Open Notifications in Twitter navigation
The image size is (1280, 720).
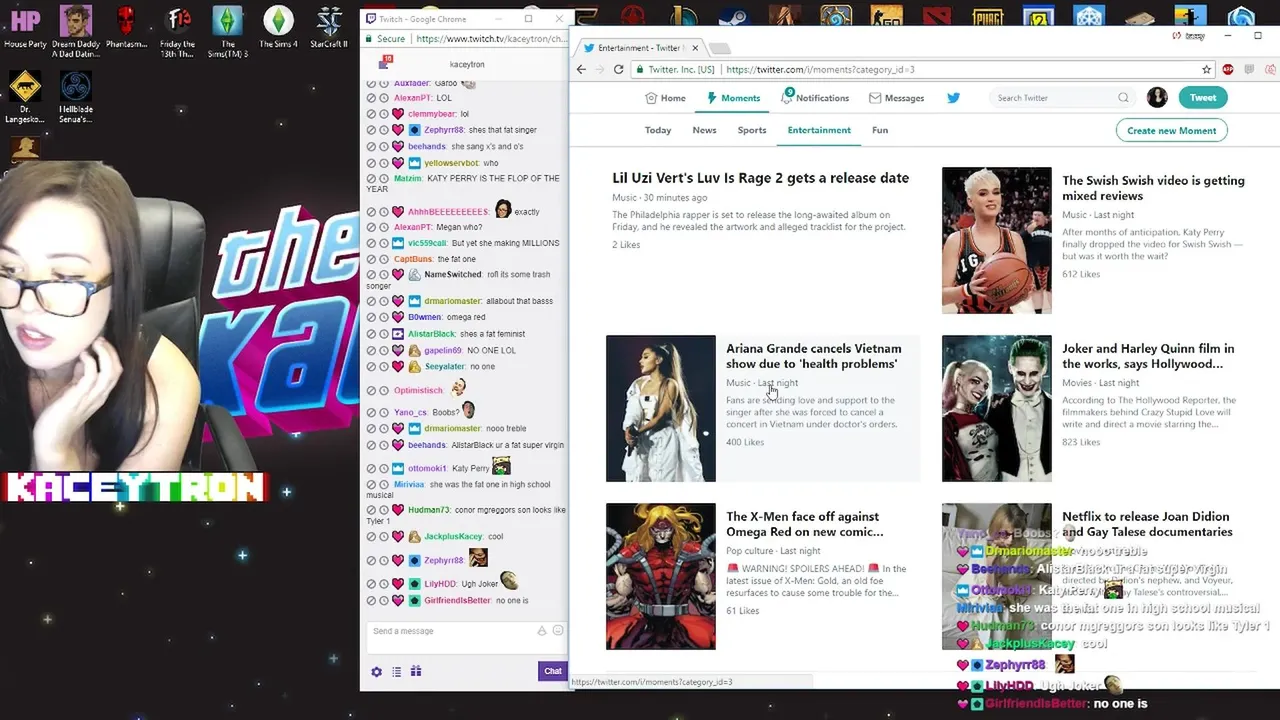[815, 98]
